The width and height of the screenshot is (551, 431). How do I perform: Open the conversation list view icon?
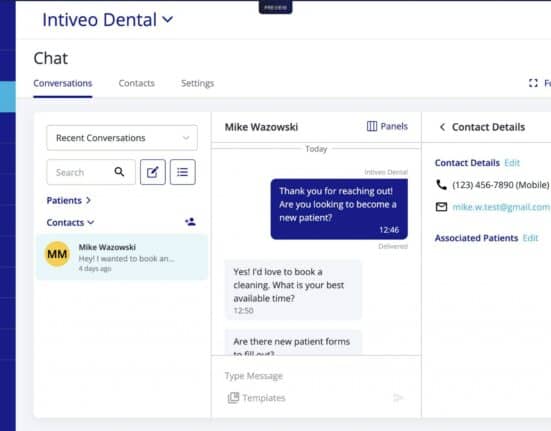[182, 172]
